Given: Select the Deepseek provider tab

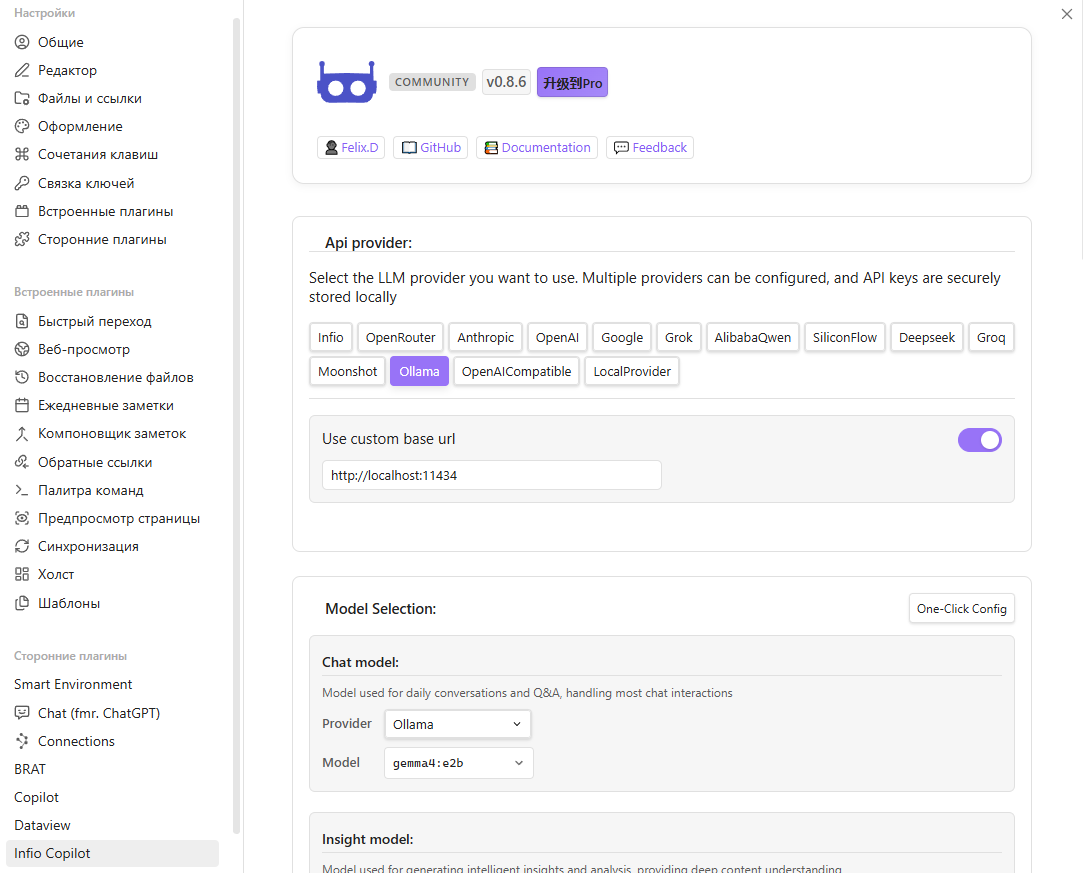Looking at the screenshot, I should click(x=926, y=338).
